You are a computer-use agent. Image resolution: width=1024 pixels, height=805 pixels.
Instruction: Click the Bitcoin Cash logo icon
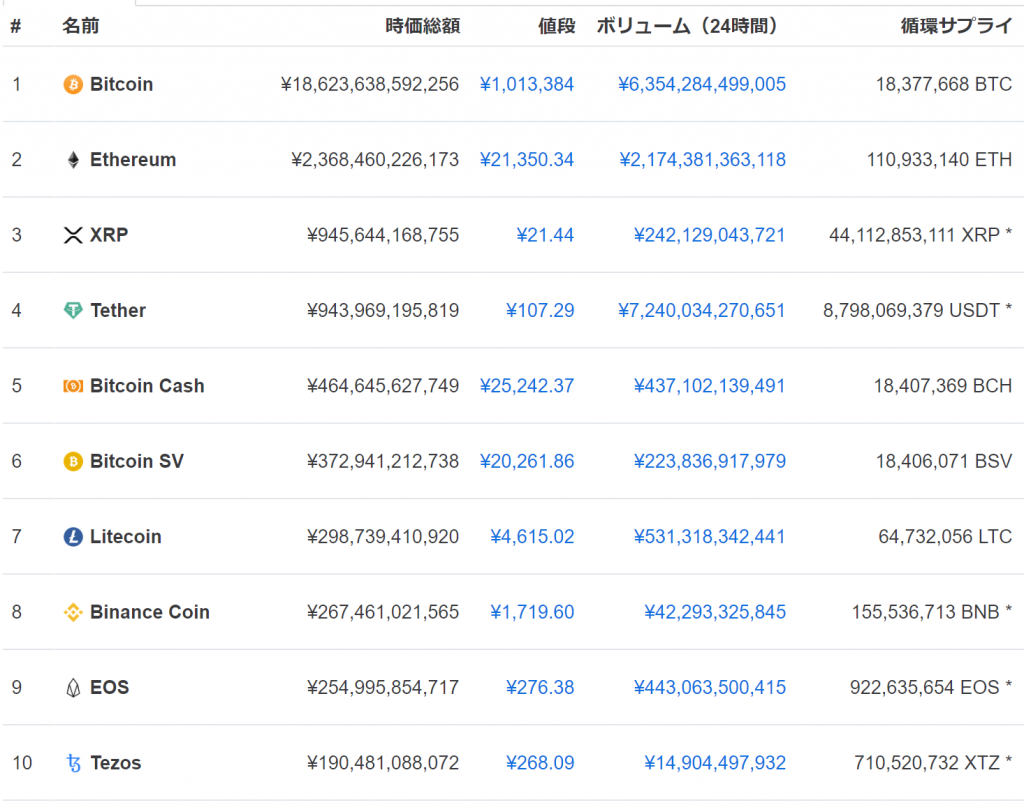pos(73,386)
